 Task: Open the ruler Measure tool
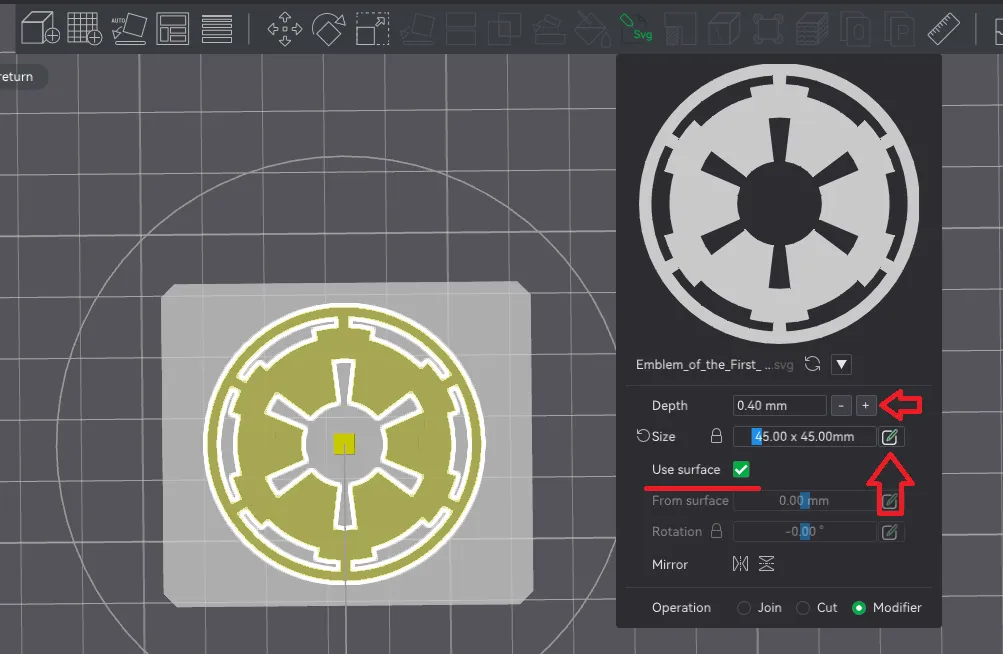[944, 29]
